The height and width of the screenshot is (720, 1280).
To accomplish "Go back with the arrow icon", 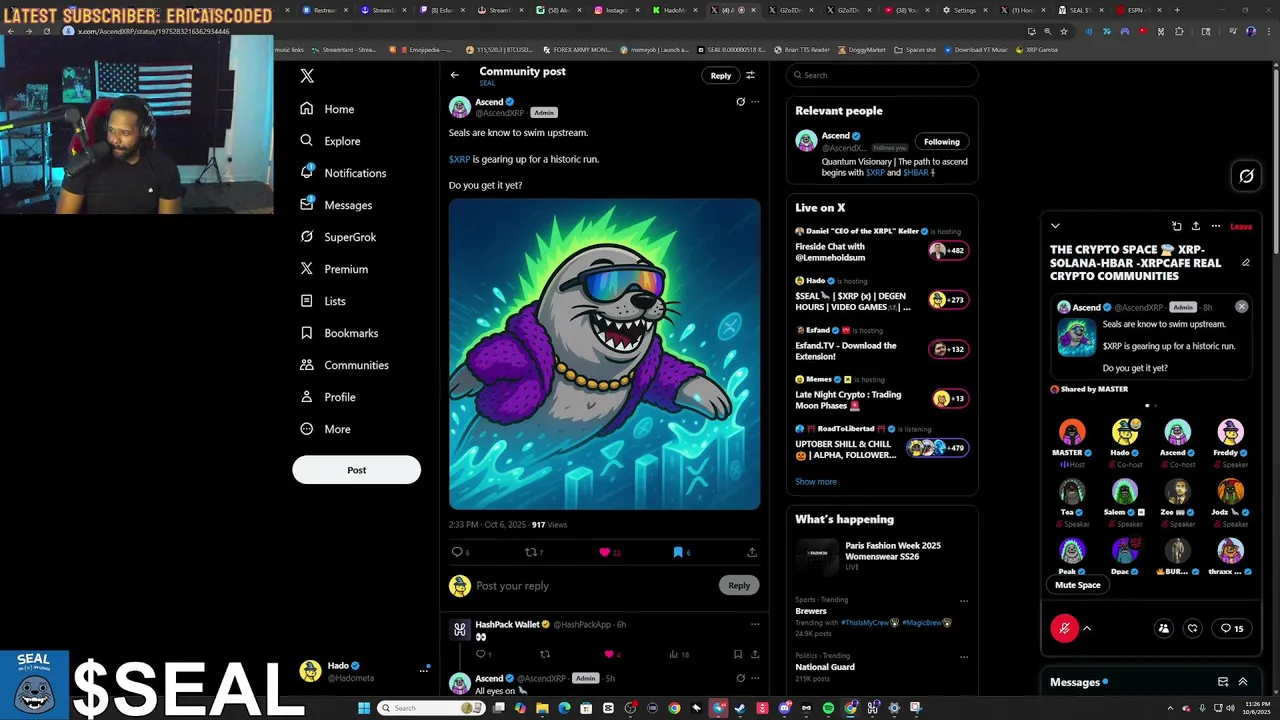I will (454, 75).
